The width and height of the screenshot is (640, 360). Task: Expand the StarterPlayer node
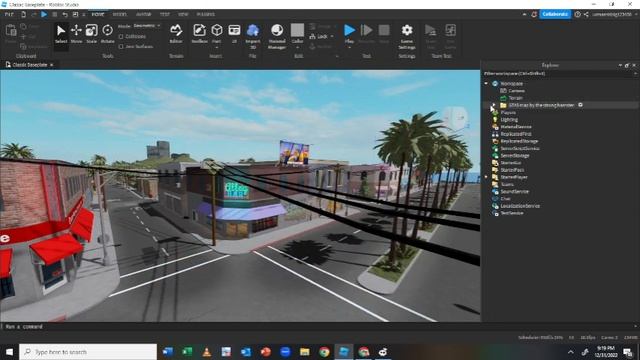point(486,177)
